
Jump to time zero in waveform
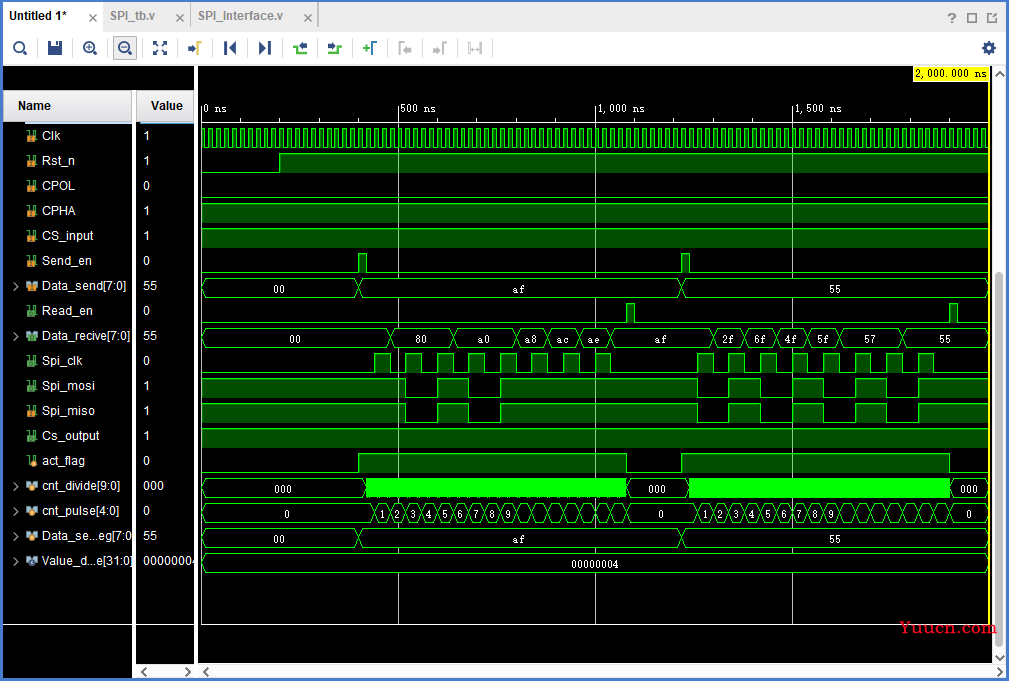pyautogui.click(x=230, y=48)
